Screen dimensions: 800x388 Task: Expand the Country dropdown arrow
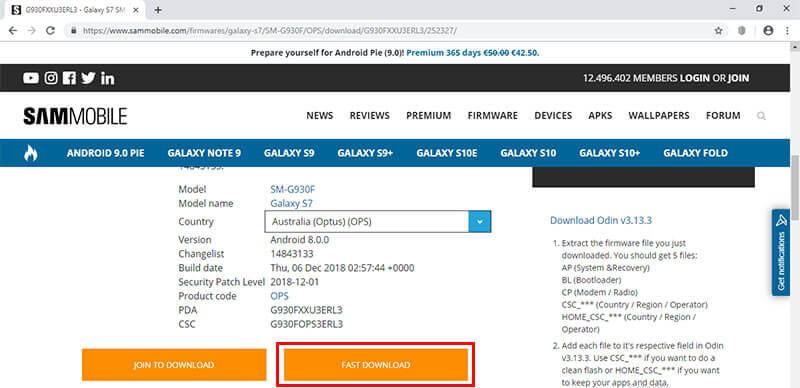click(480, 222)
